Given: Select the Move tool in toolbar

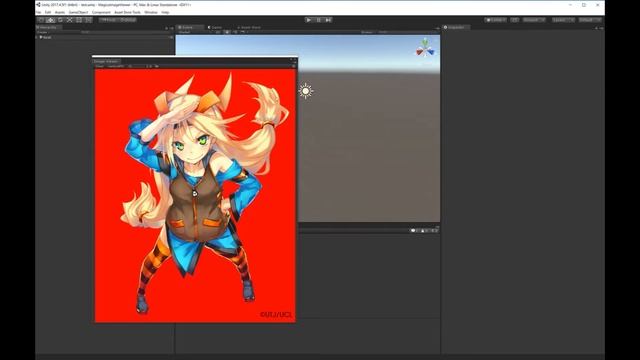Looking at the screenshot, I should [51, 20].
